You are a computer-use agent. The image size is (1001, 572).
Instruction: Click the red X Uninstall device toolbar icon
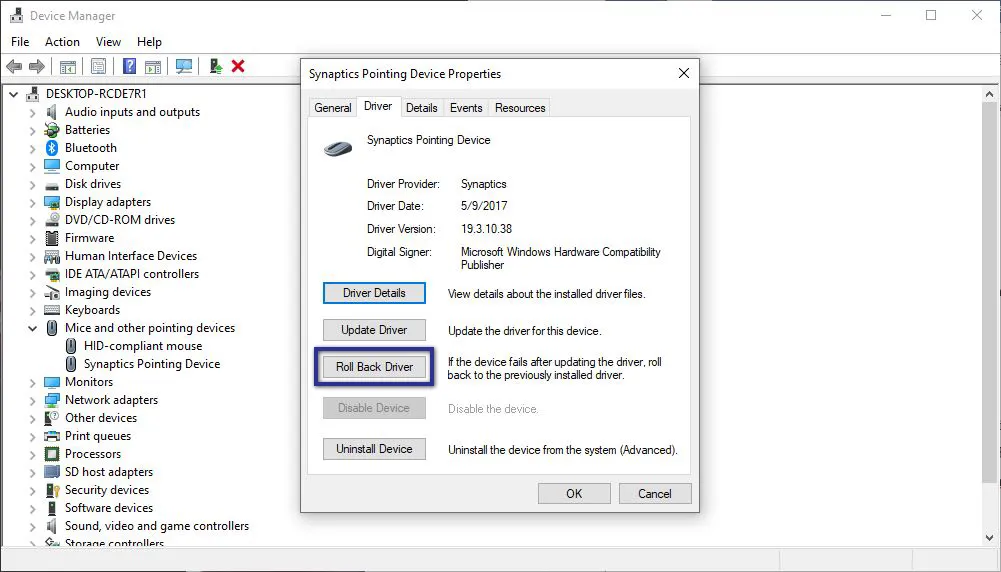(238, 66)
